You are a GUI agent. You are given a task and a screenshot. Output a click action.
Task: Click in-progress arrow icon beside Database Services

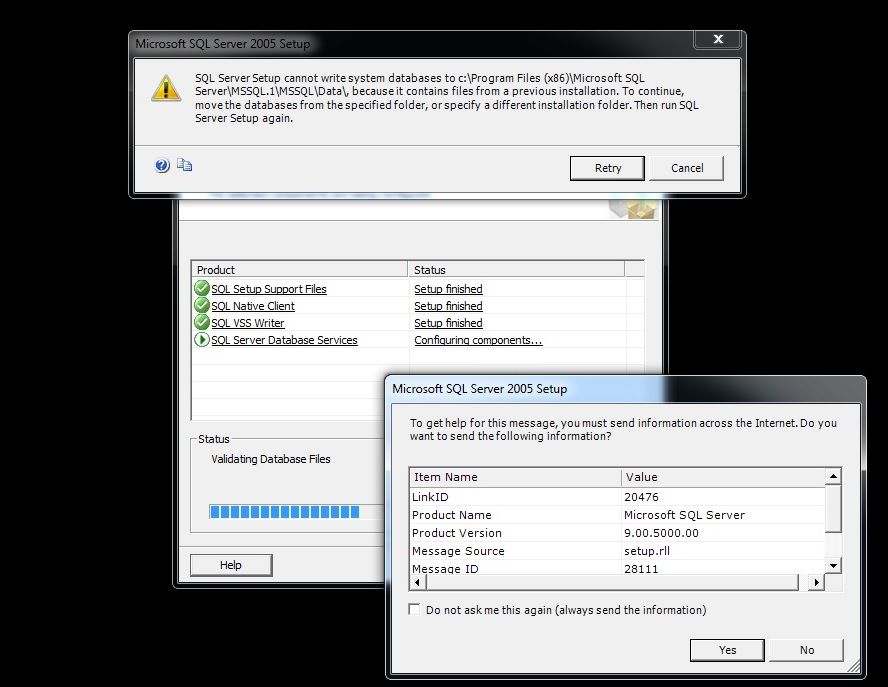(x=202, y=339)
